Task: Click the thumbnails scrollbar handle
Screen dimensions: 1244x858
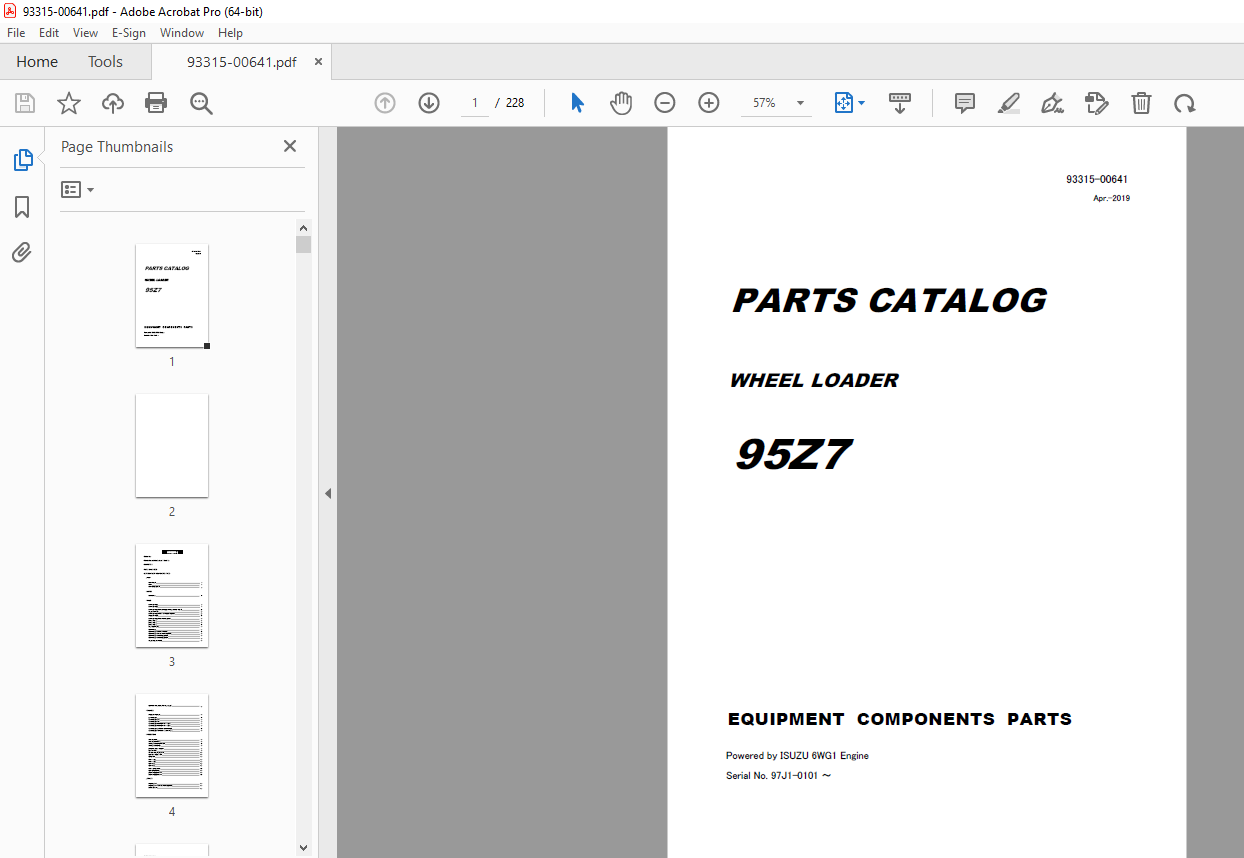Action: [x=304, y=245]
